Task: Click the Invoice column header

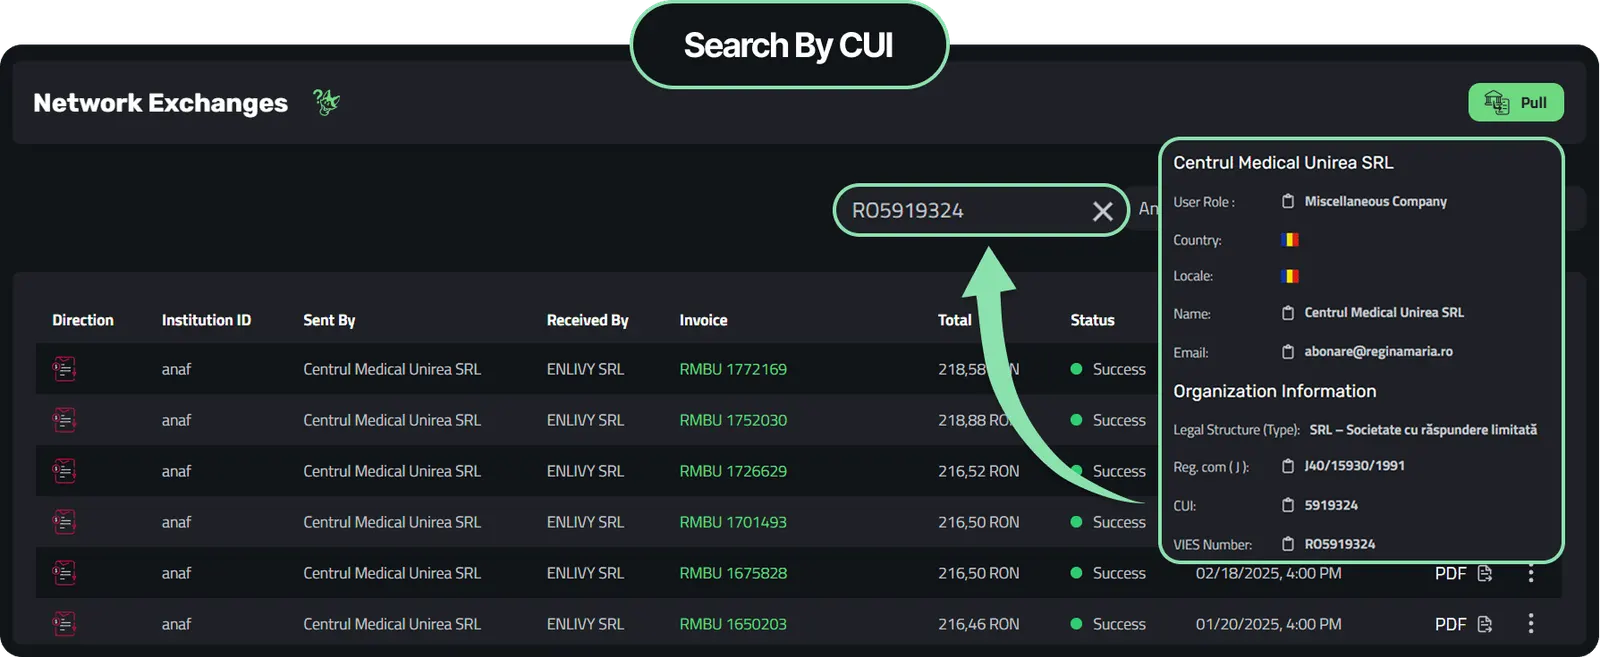Action: [x=703, y=320]
